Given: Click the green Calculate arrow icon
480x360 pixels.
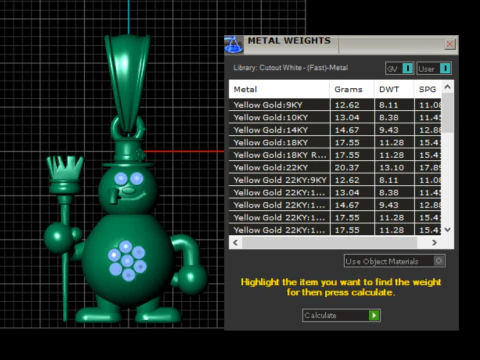Looking at the screenshot, I should (374, 315).
